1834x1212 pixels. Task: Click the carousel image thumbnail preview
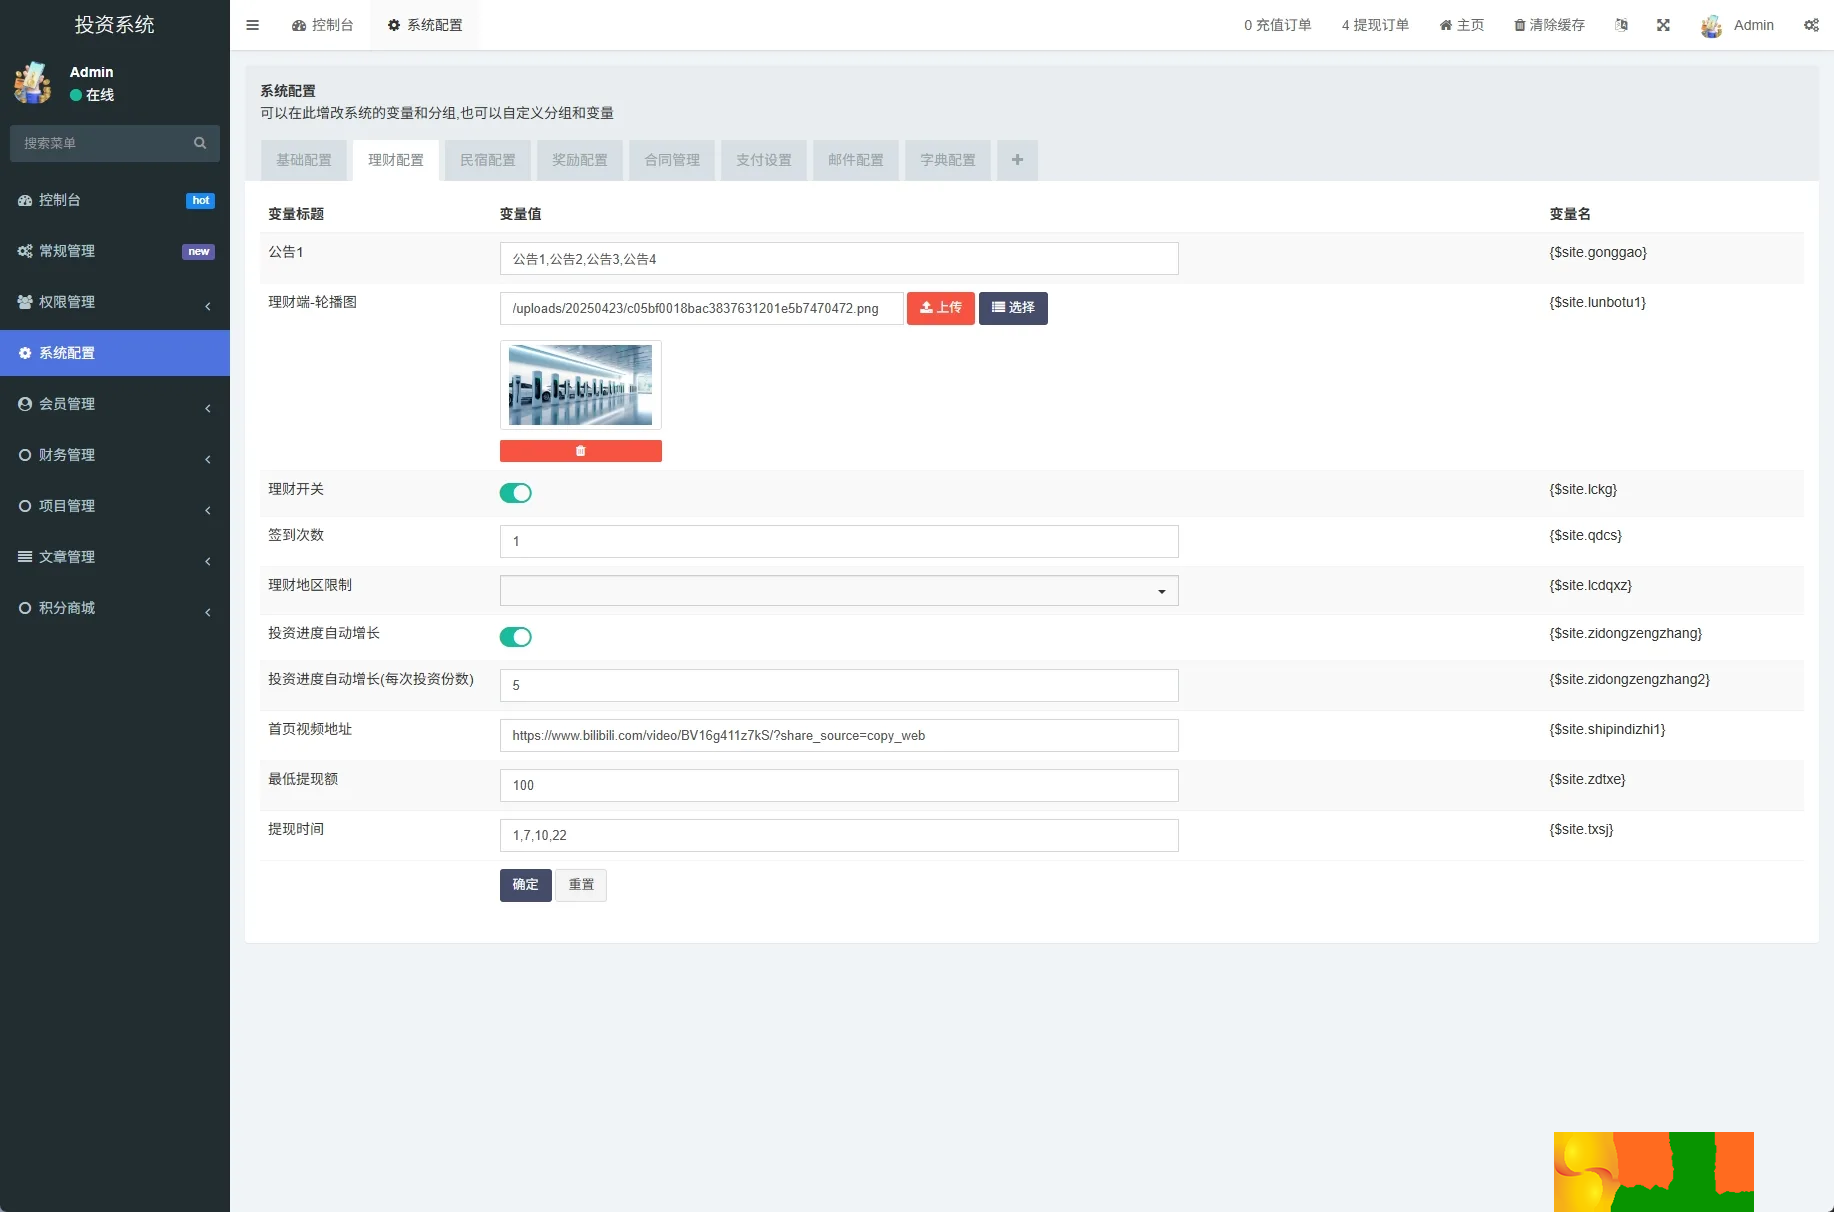(580, 385)
